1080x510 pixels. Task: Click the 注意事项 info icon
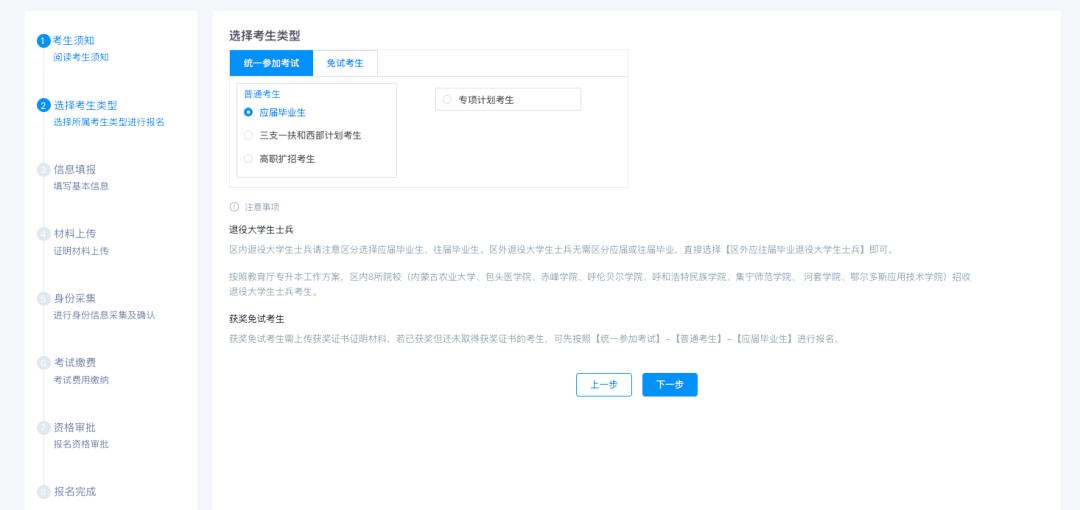tap(234, 207)
